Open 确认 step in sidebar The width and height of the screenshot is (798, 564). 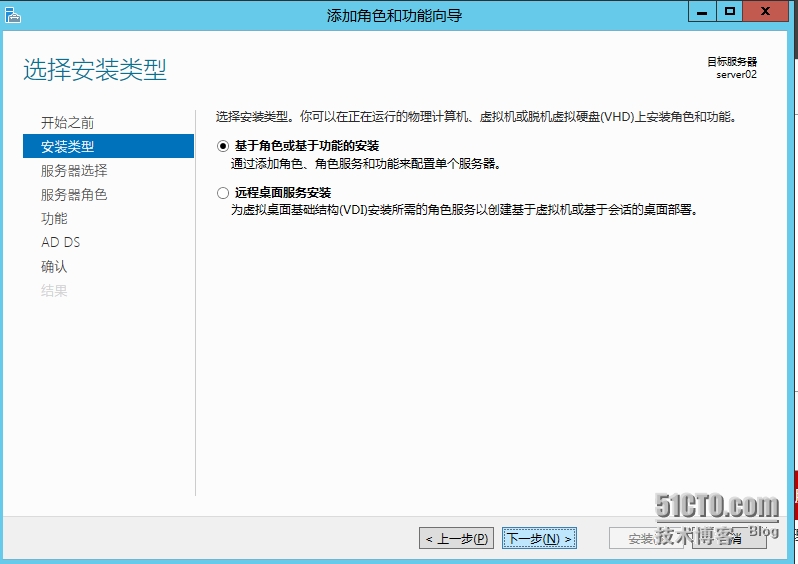point(54,266)
